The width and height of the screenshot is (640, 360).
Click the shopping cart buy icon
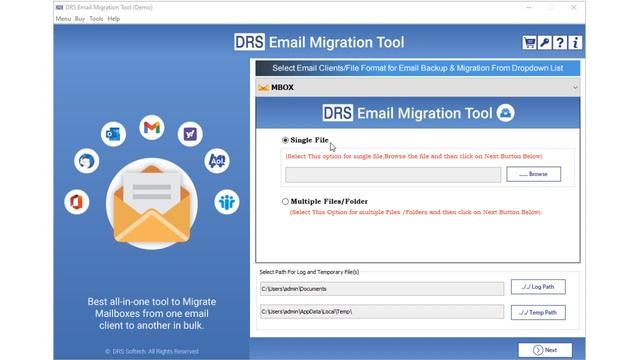click(529, 42)
